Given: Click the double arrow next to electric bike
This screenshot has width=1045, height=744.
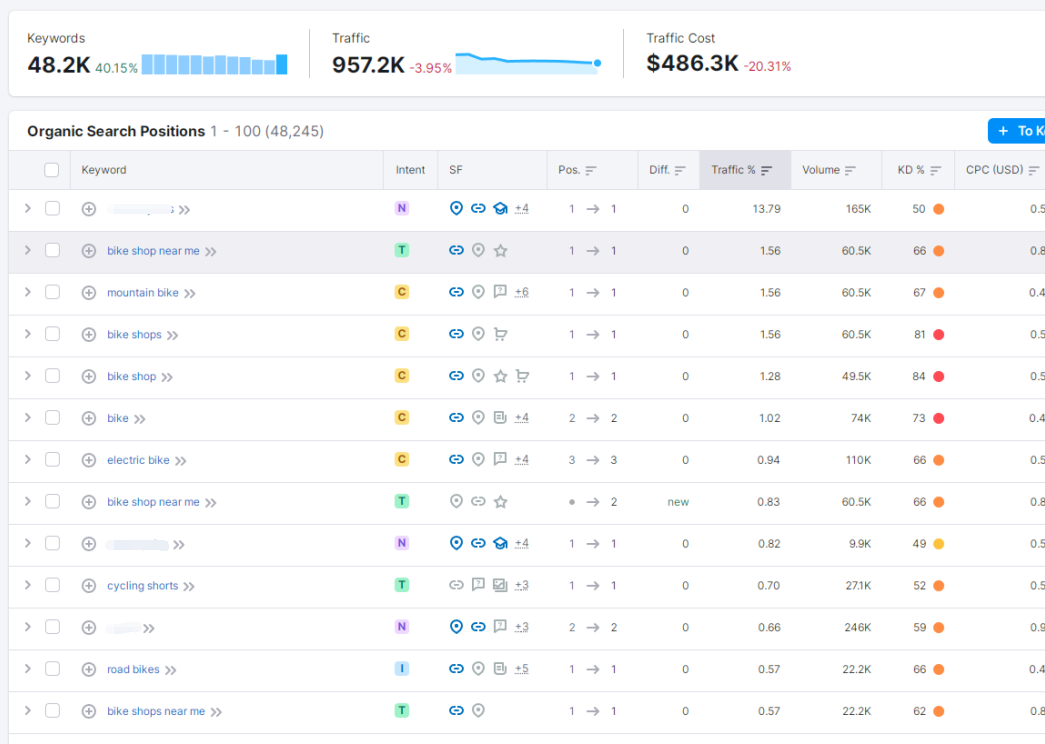Looking at the screenshot, I should [x=181, y=461].
